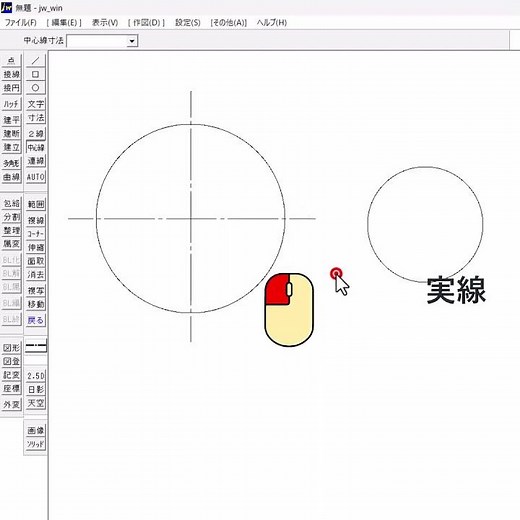Click the 外変 external transform tool
Screen dimensions: 520x520
pos(12,404)
